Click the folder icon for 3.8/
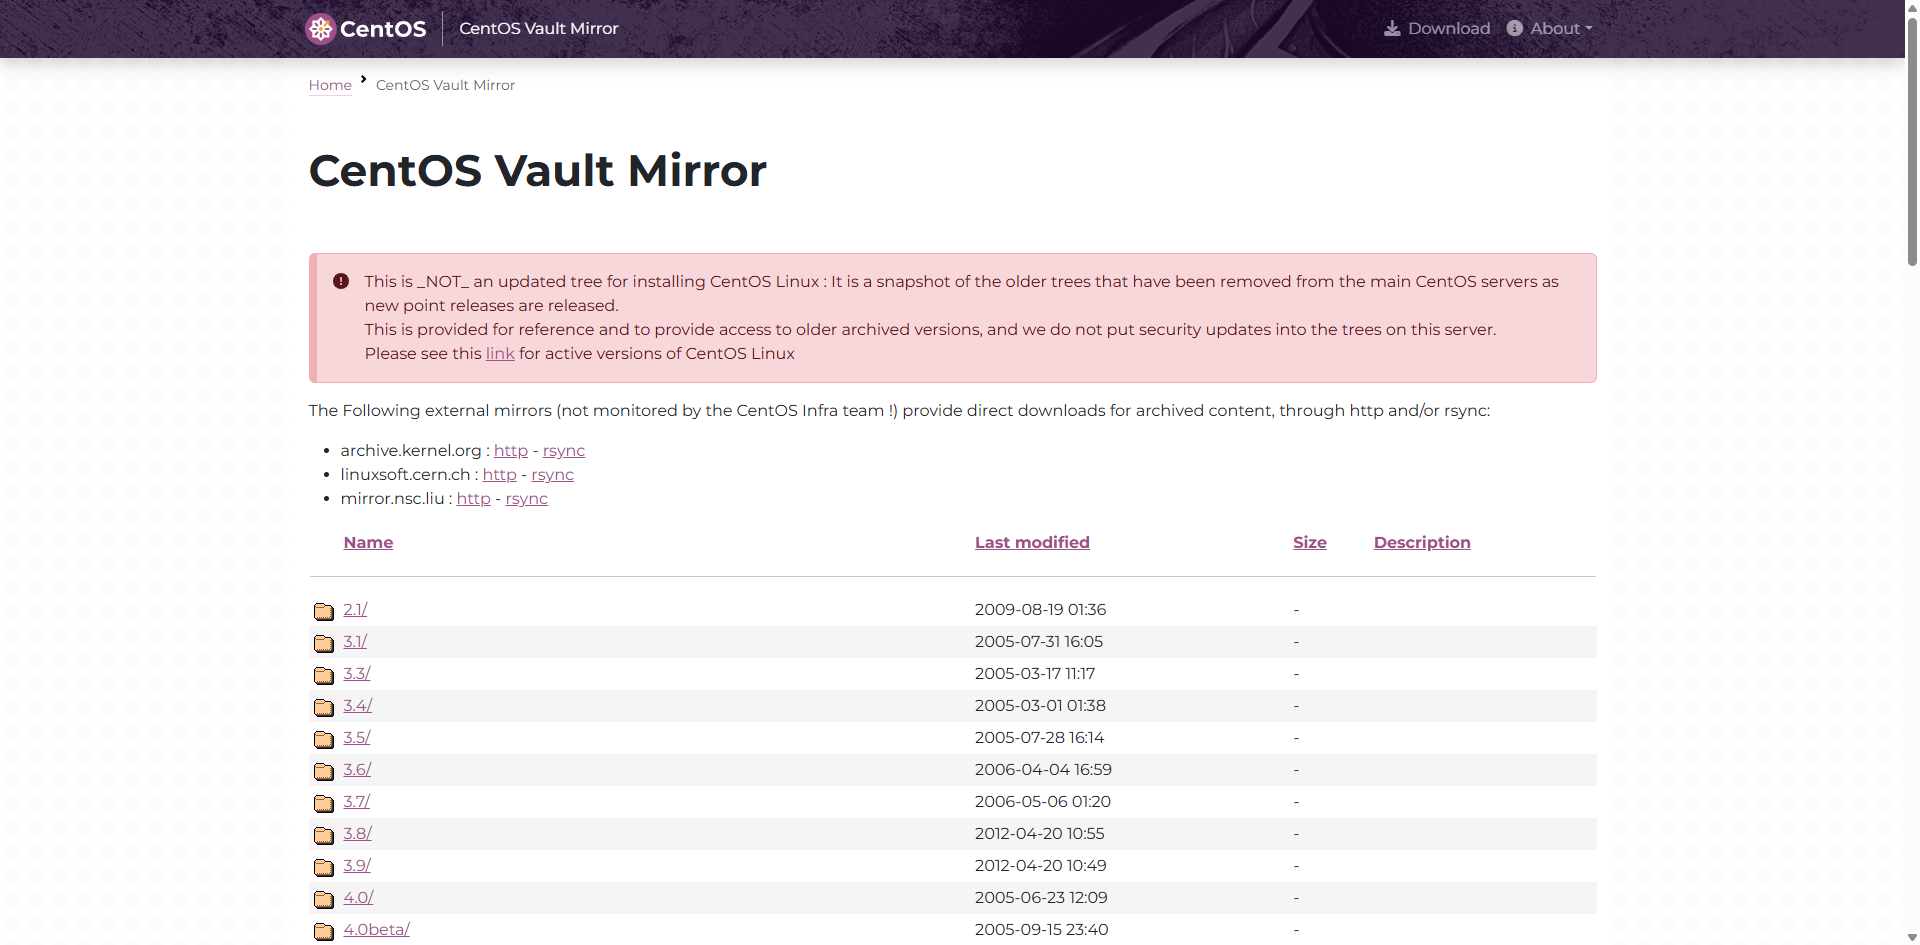 pos(324,835)
